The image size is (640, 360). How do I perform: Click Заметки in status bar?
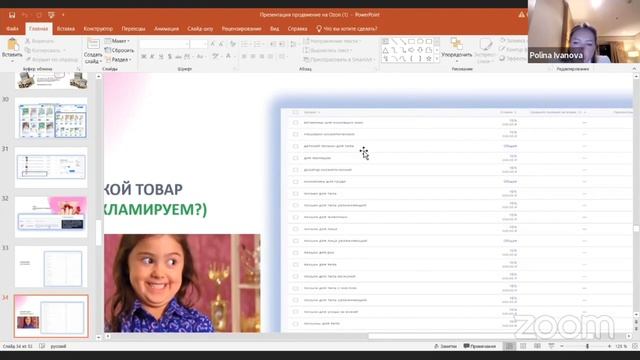[445, 346]
